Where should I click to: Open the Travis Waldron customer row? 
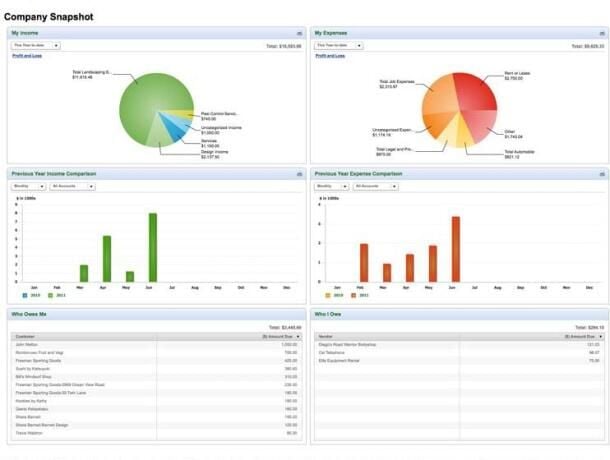click(156, 433)
